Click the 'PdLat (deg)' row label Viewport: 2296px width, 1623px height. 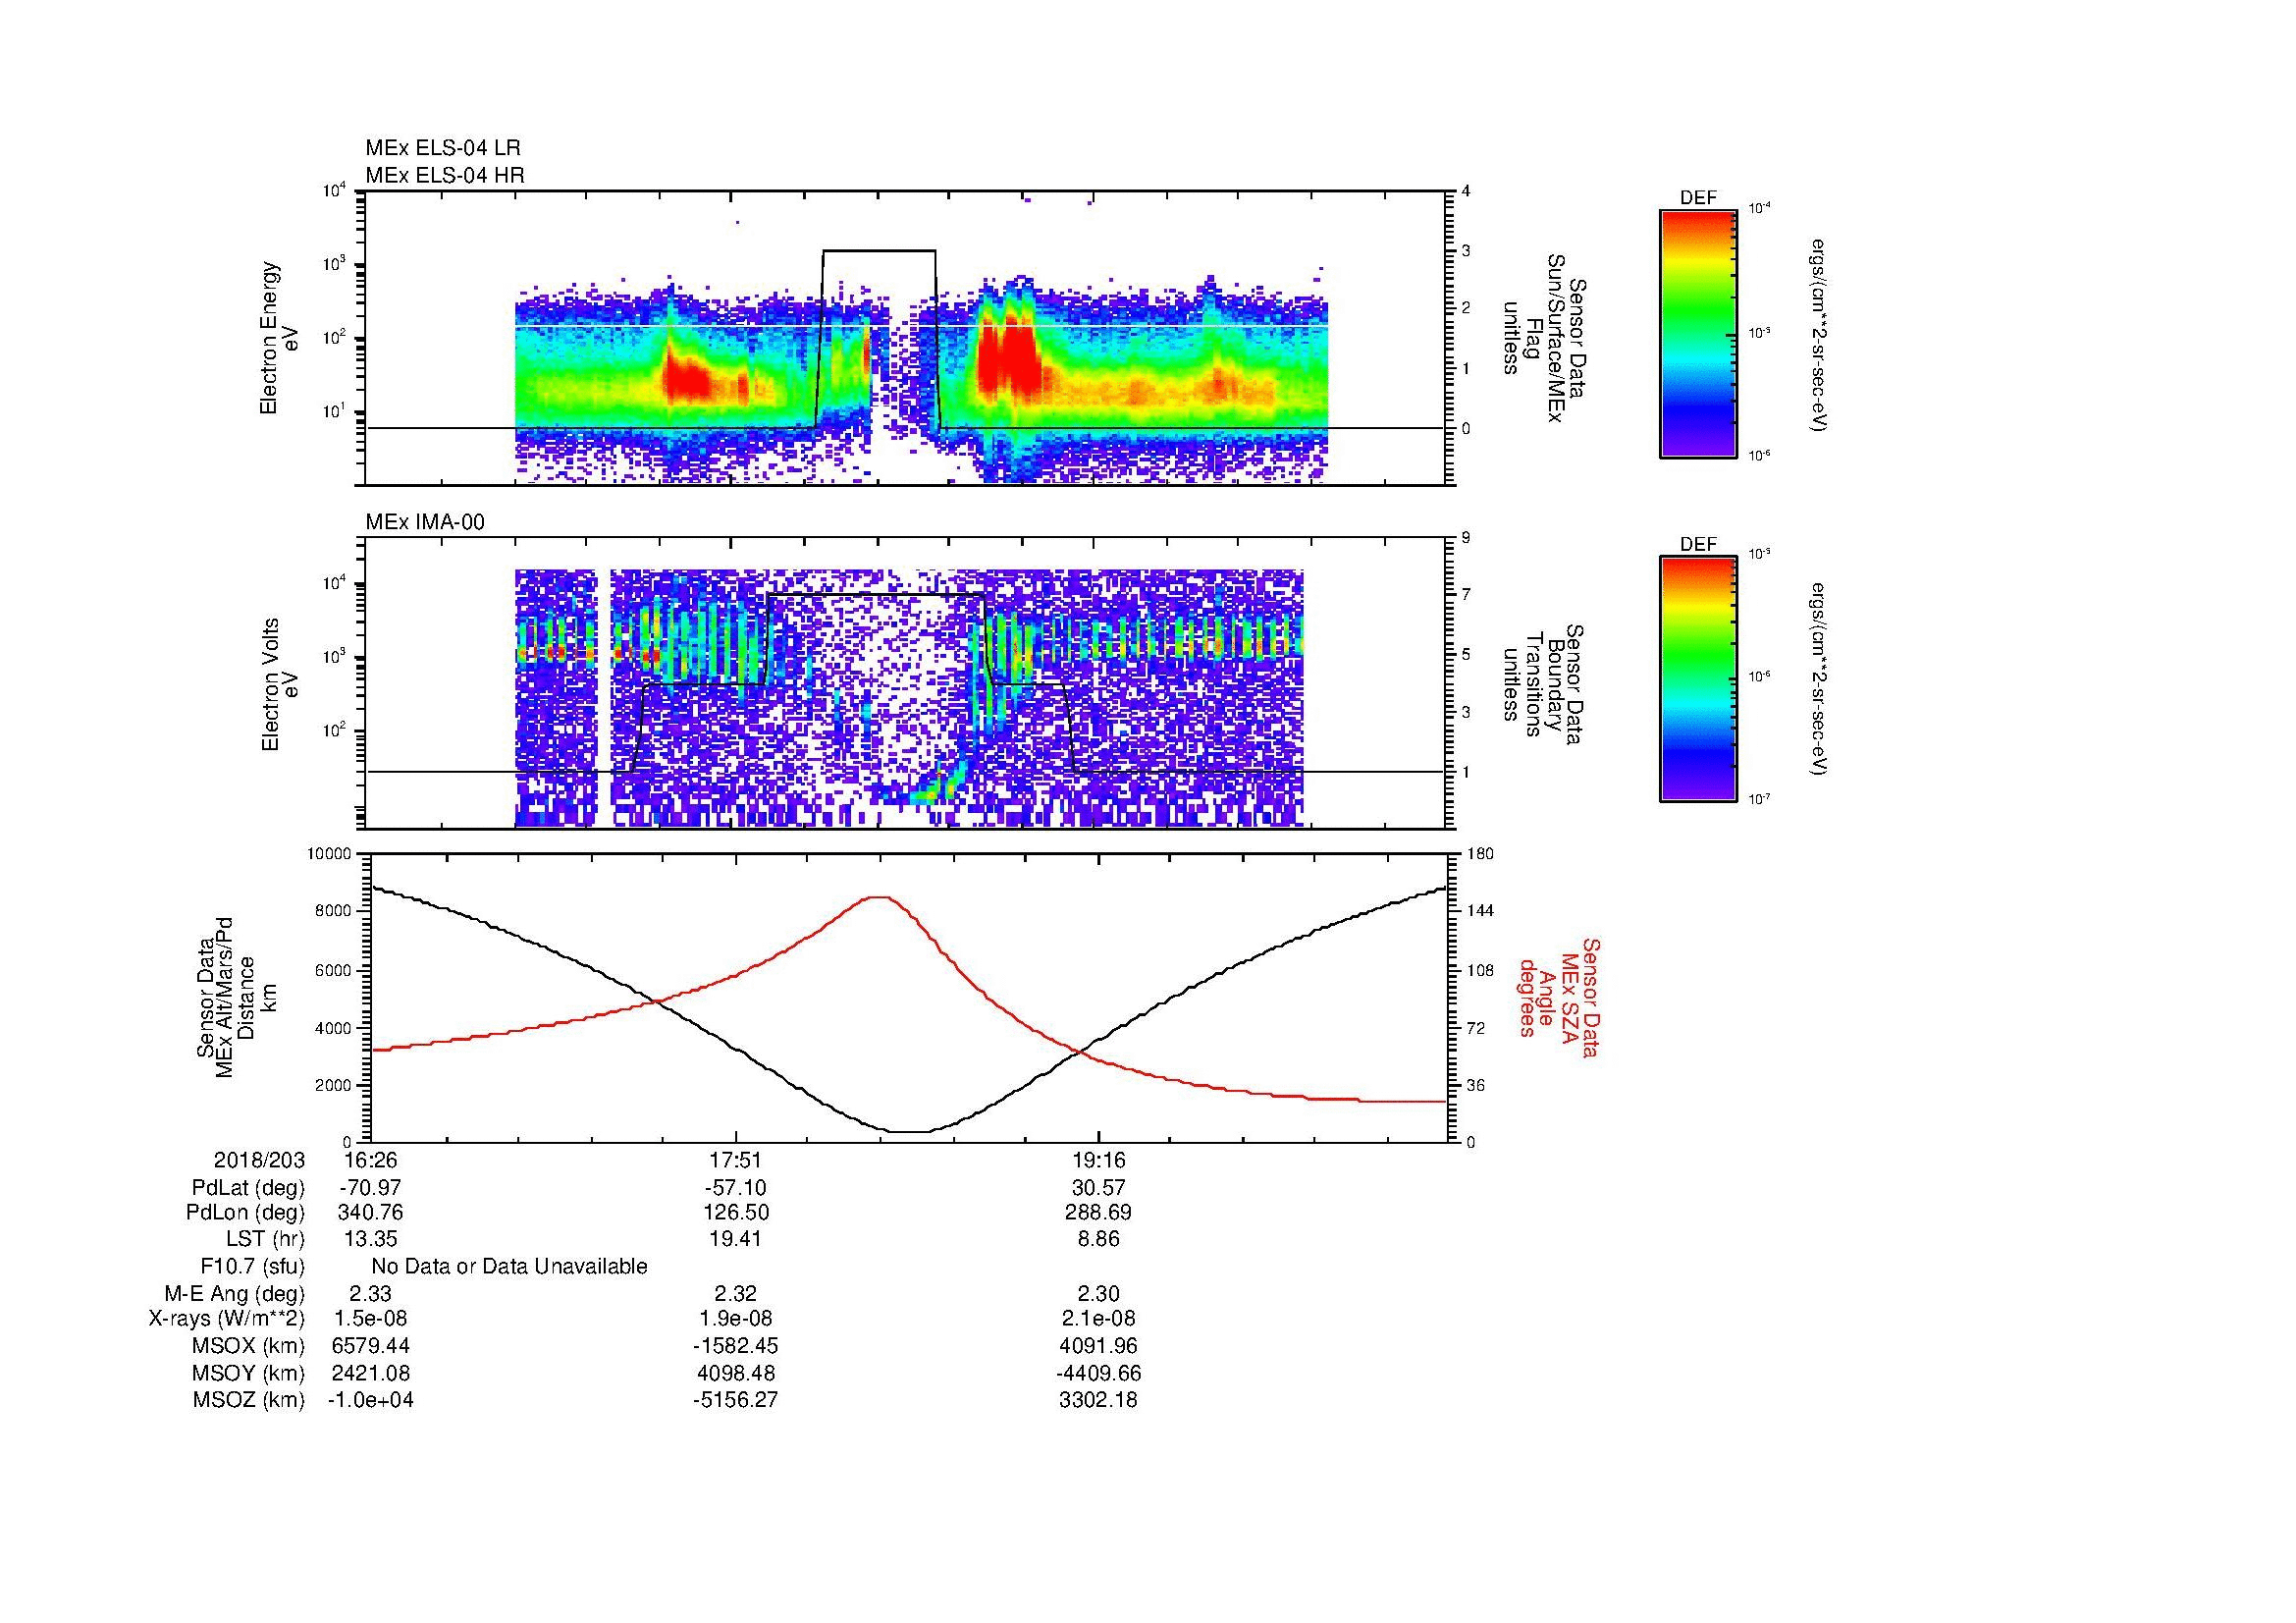(248, 1188)
